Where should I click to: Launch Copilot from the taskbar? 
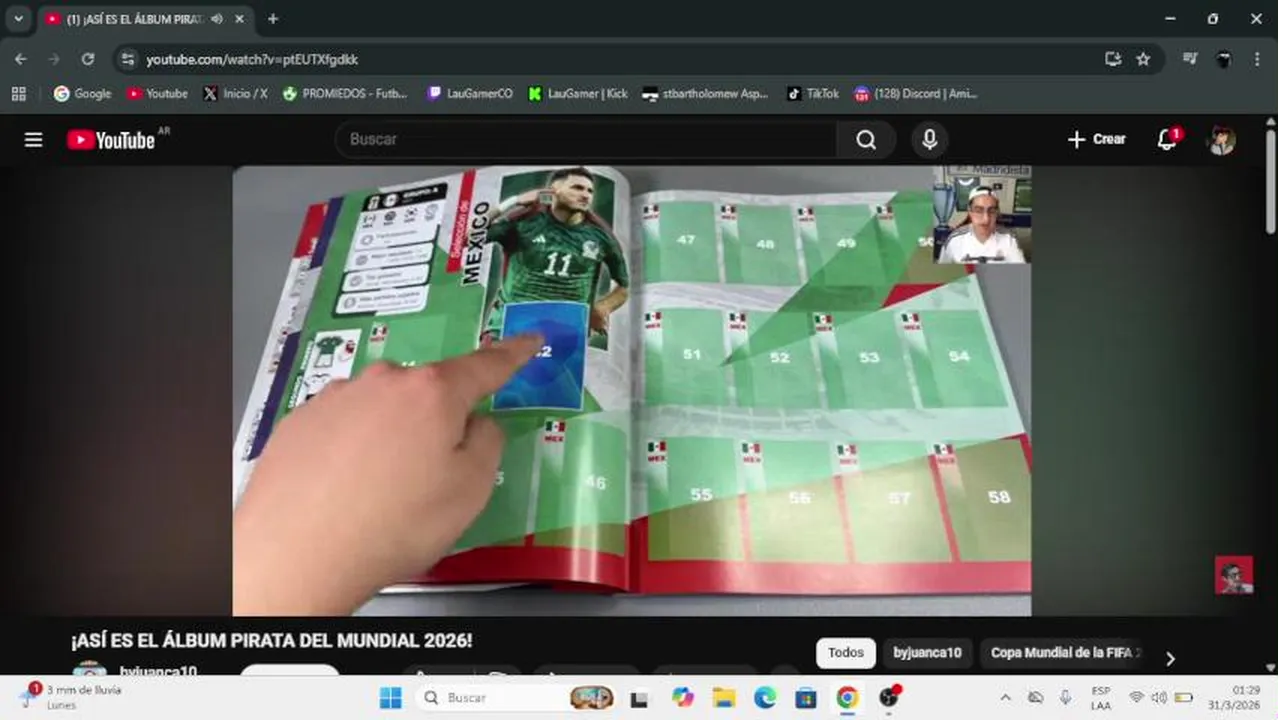coord(683,697)
